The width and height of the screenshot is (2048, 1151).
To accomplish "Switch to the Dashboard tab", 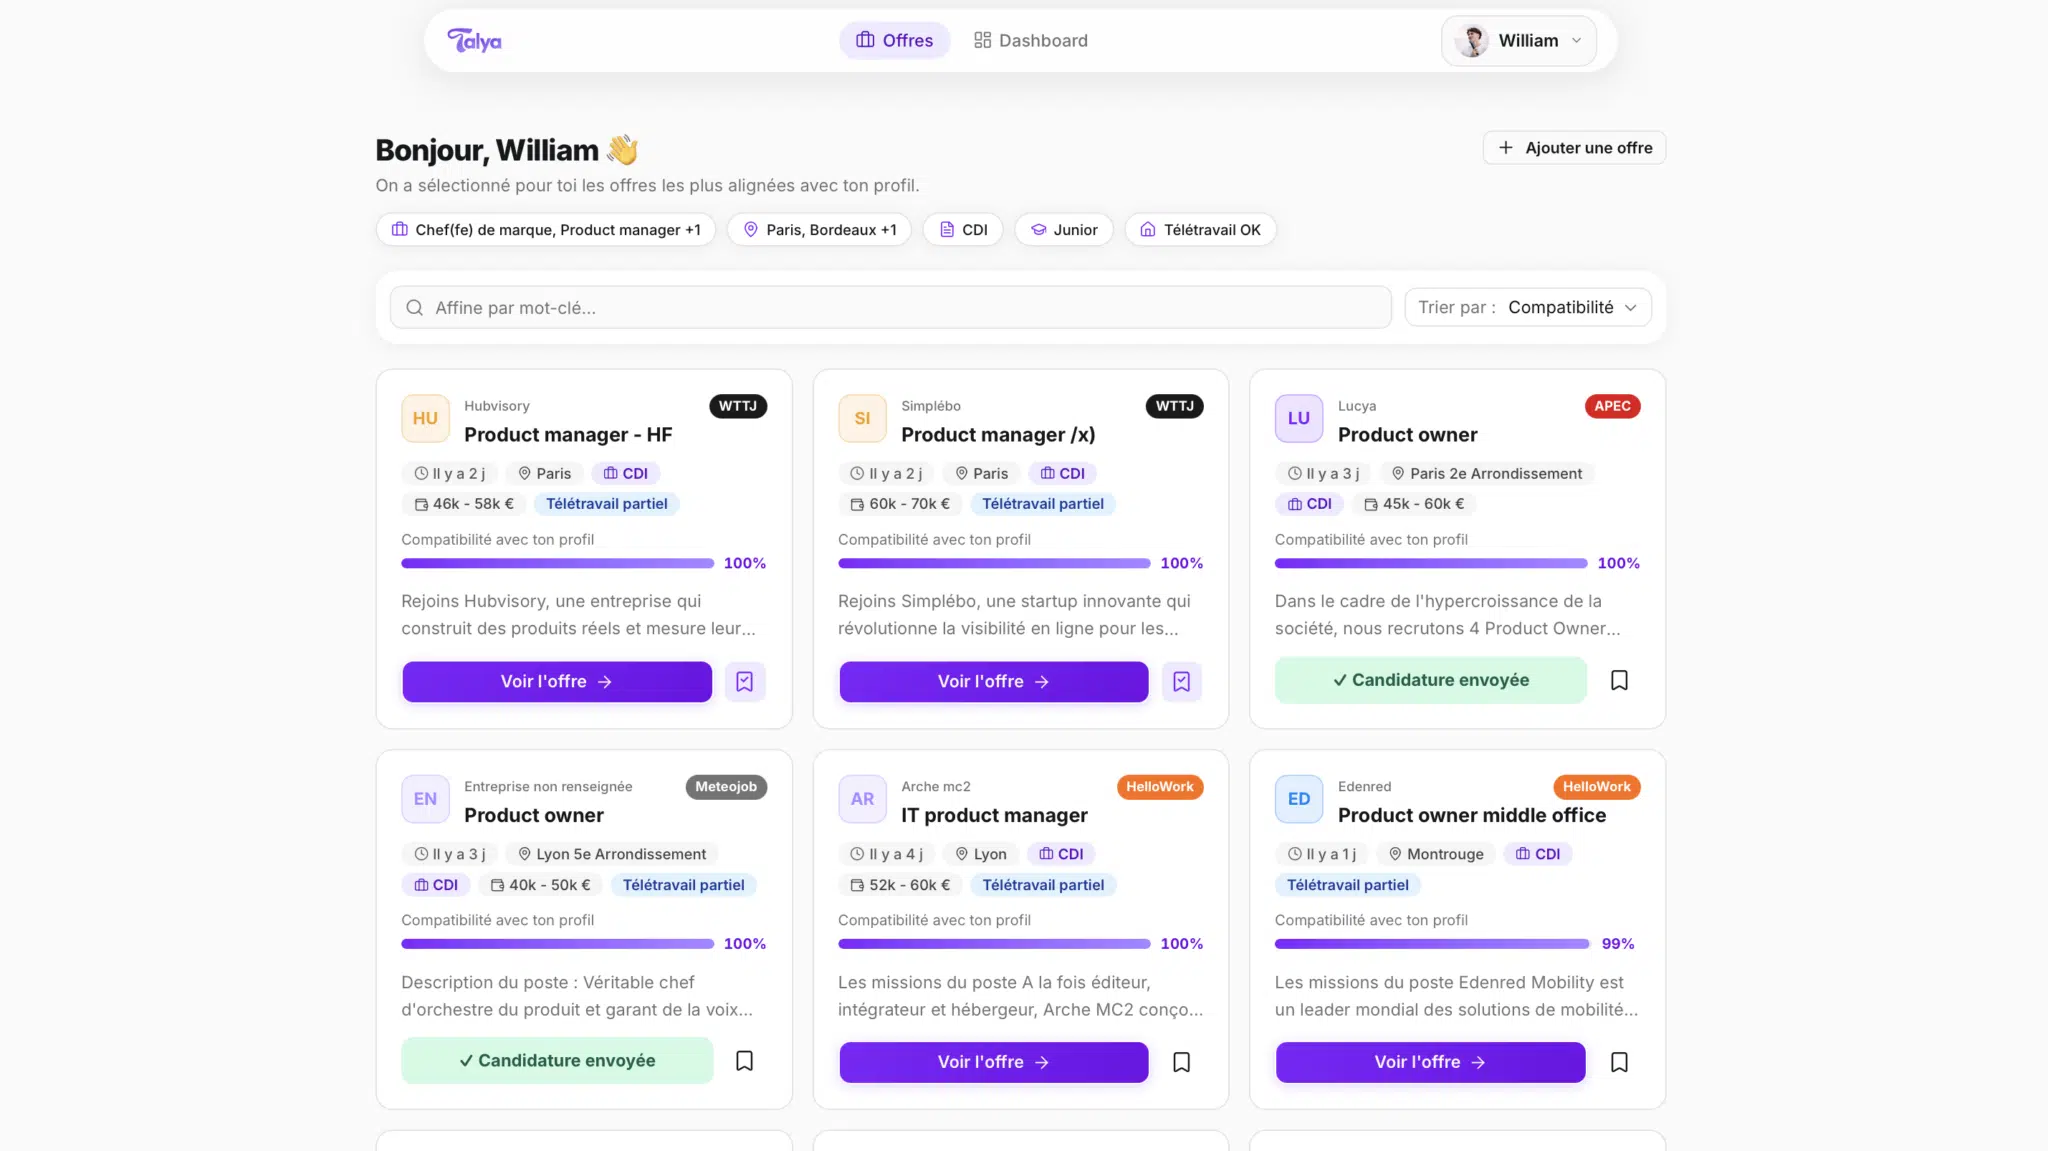I will (1031, 41).
